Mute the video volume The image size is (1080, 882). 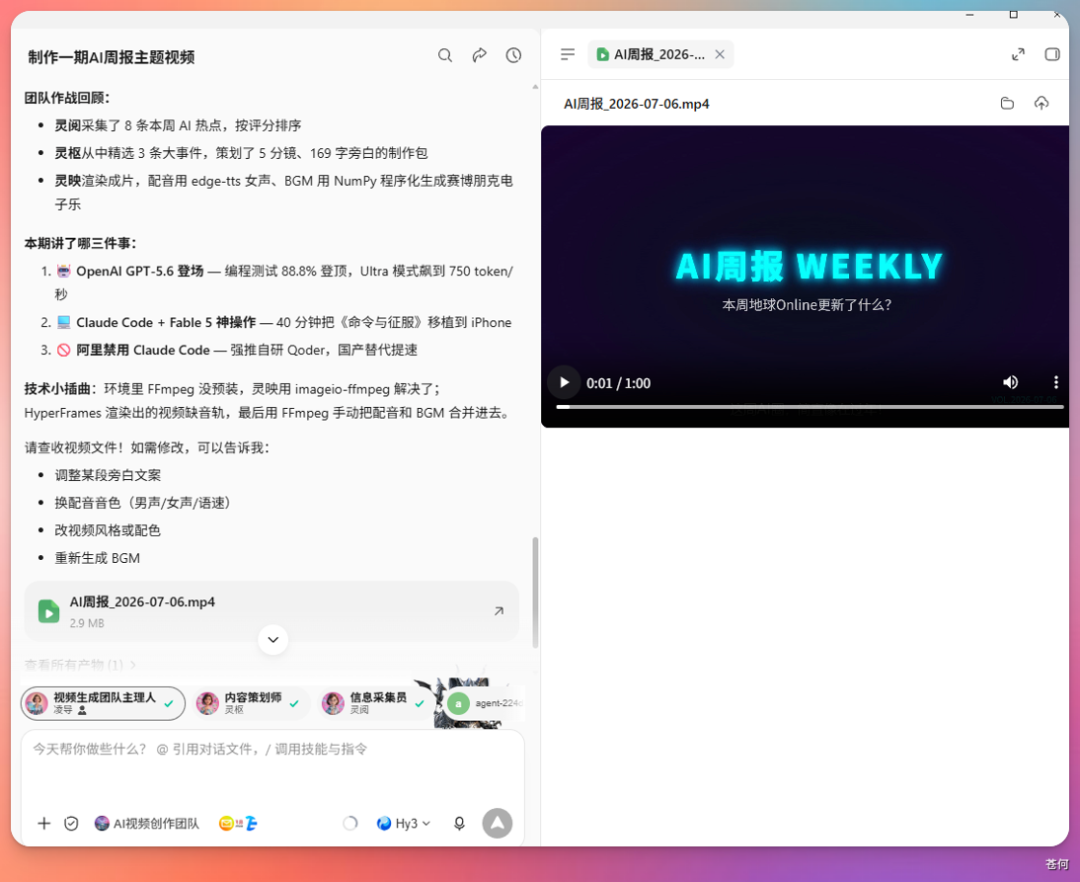point(1010,382)
